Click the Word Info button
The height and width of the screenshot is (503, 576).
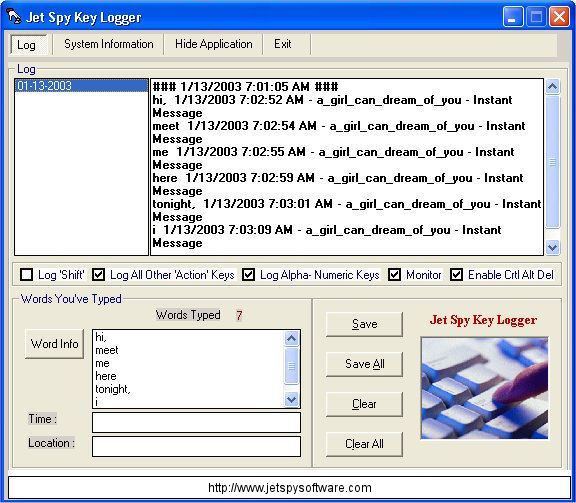[x=54, y=344]
